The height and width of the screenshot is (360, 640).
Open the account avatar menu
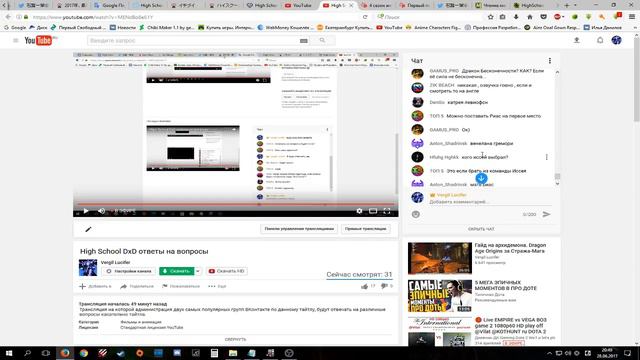616,40
